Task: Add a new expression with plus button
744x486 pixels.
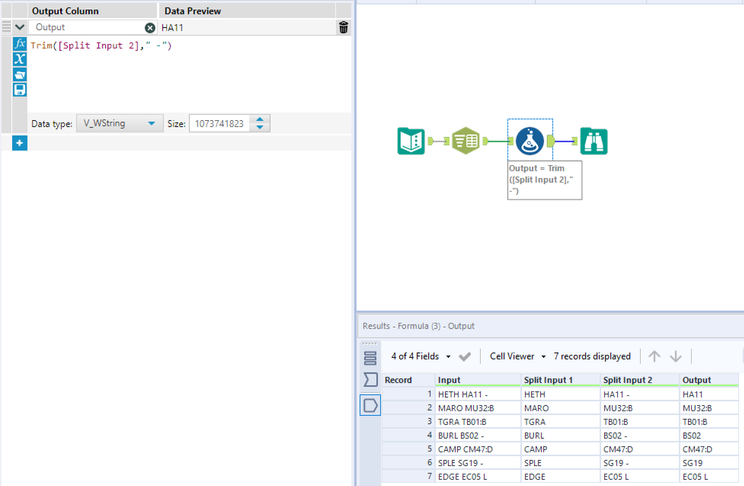Action: (19, 143)
